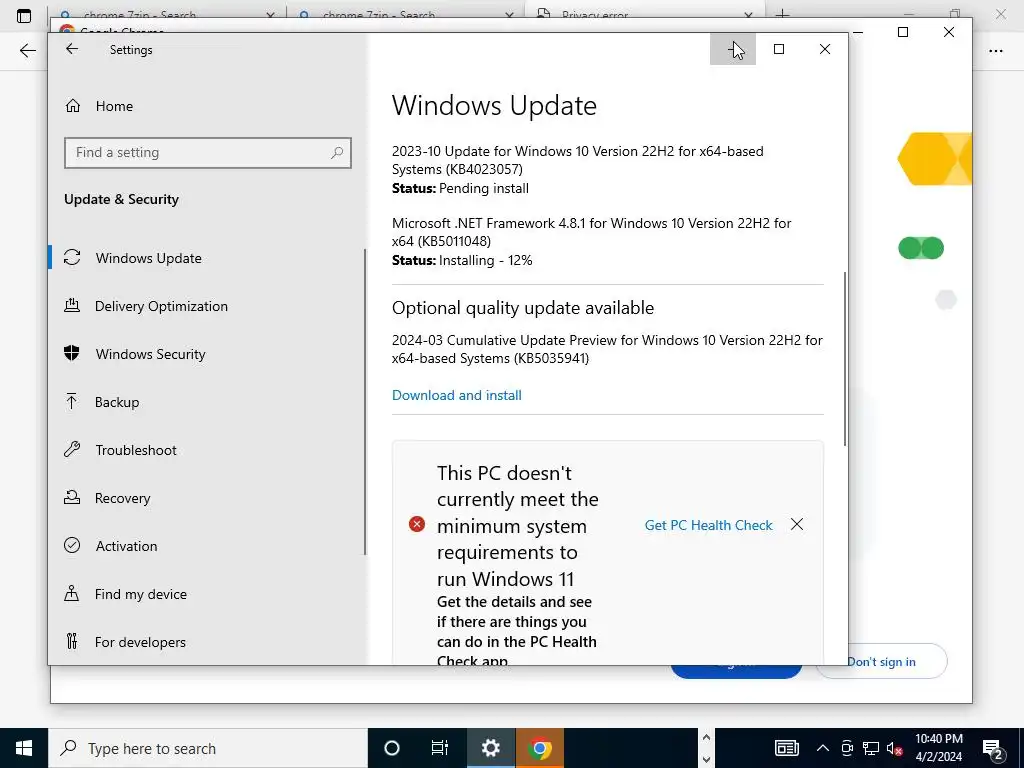The height and width of the screenshot is (768, 1024).
Task: Minimize the Settings window
Action: point(733,49)
